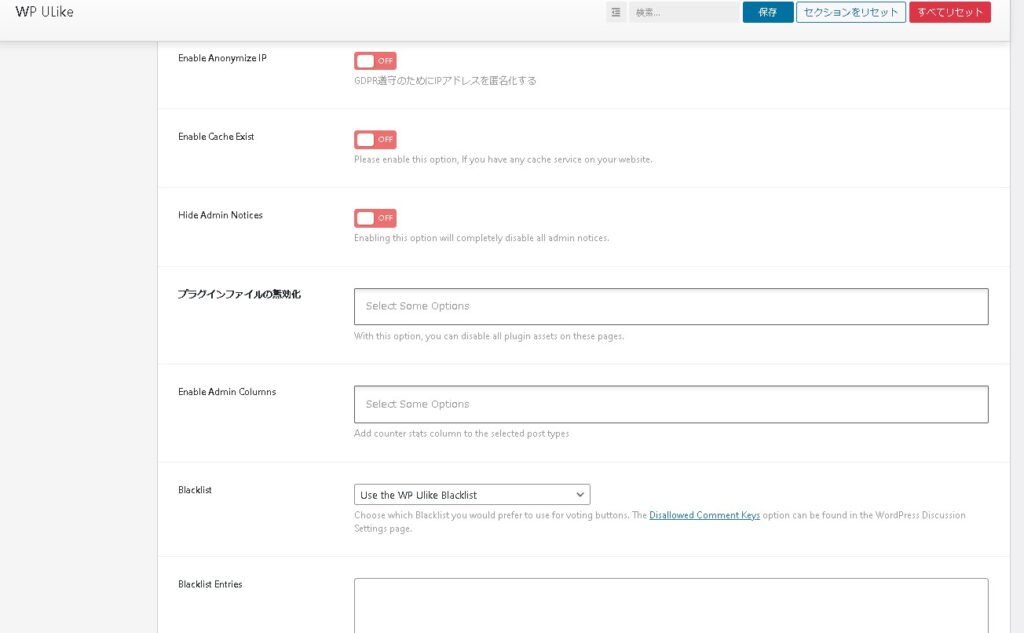Turn on the Enable Cache Exist toggle
The image size is (1024, 633).
pyautogui.click(x=375, y=139)
